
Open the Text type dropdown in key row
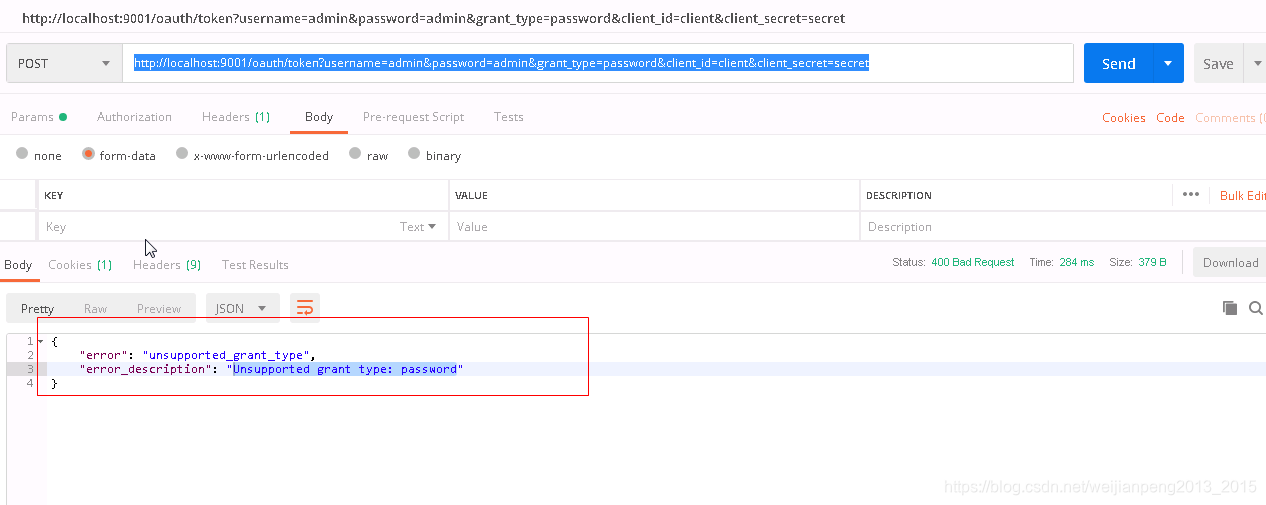418,227
